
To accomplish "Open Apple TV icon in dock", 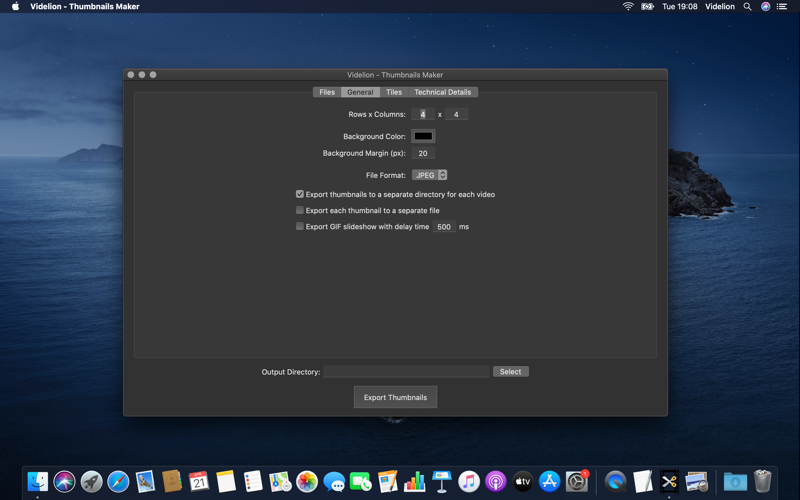I will tap(522, 481).
